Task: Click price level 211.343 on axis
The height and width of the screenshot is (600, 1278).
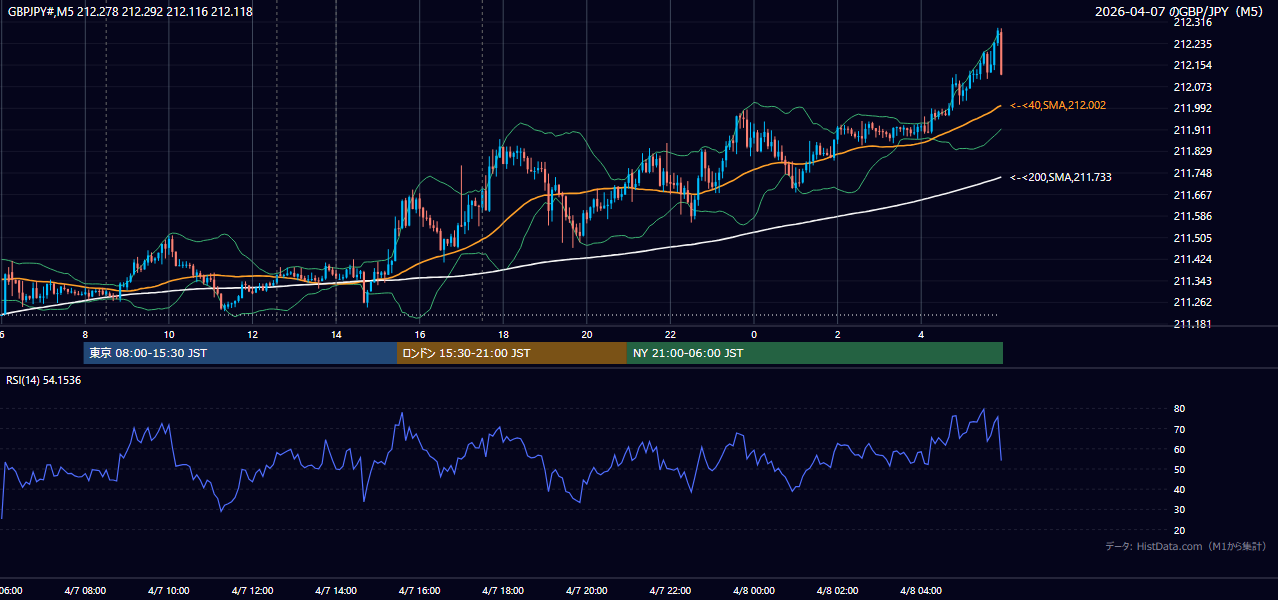Action: click(1192, 281)
